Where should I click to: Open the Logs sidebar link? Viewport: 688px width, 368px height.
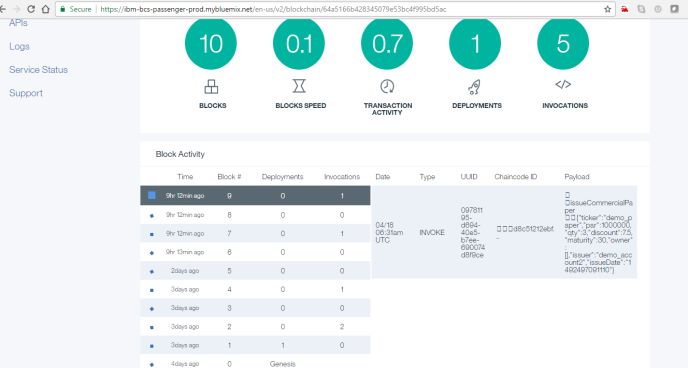19,46
